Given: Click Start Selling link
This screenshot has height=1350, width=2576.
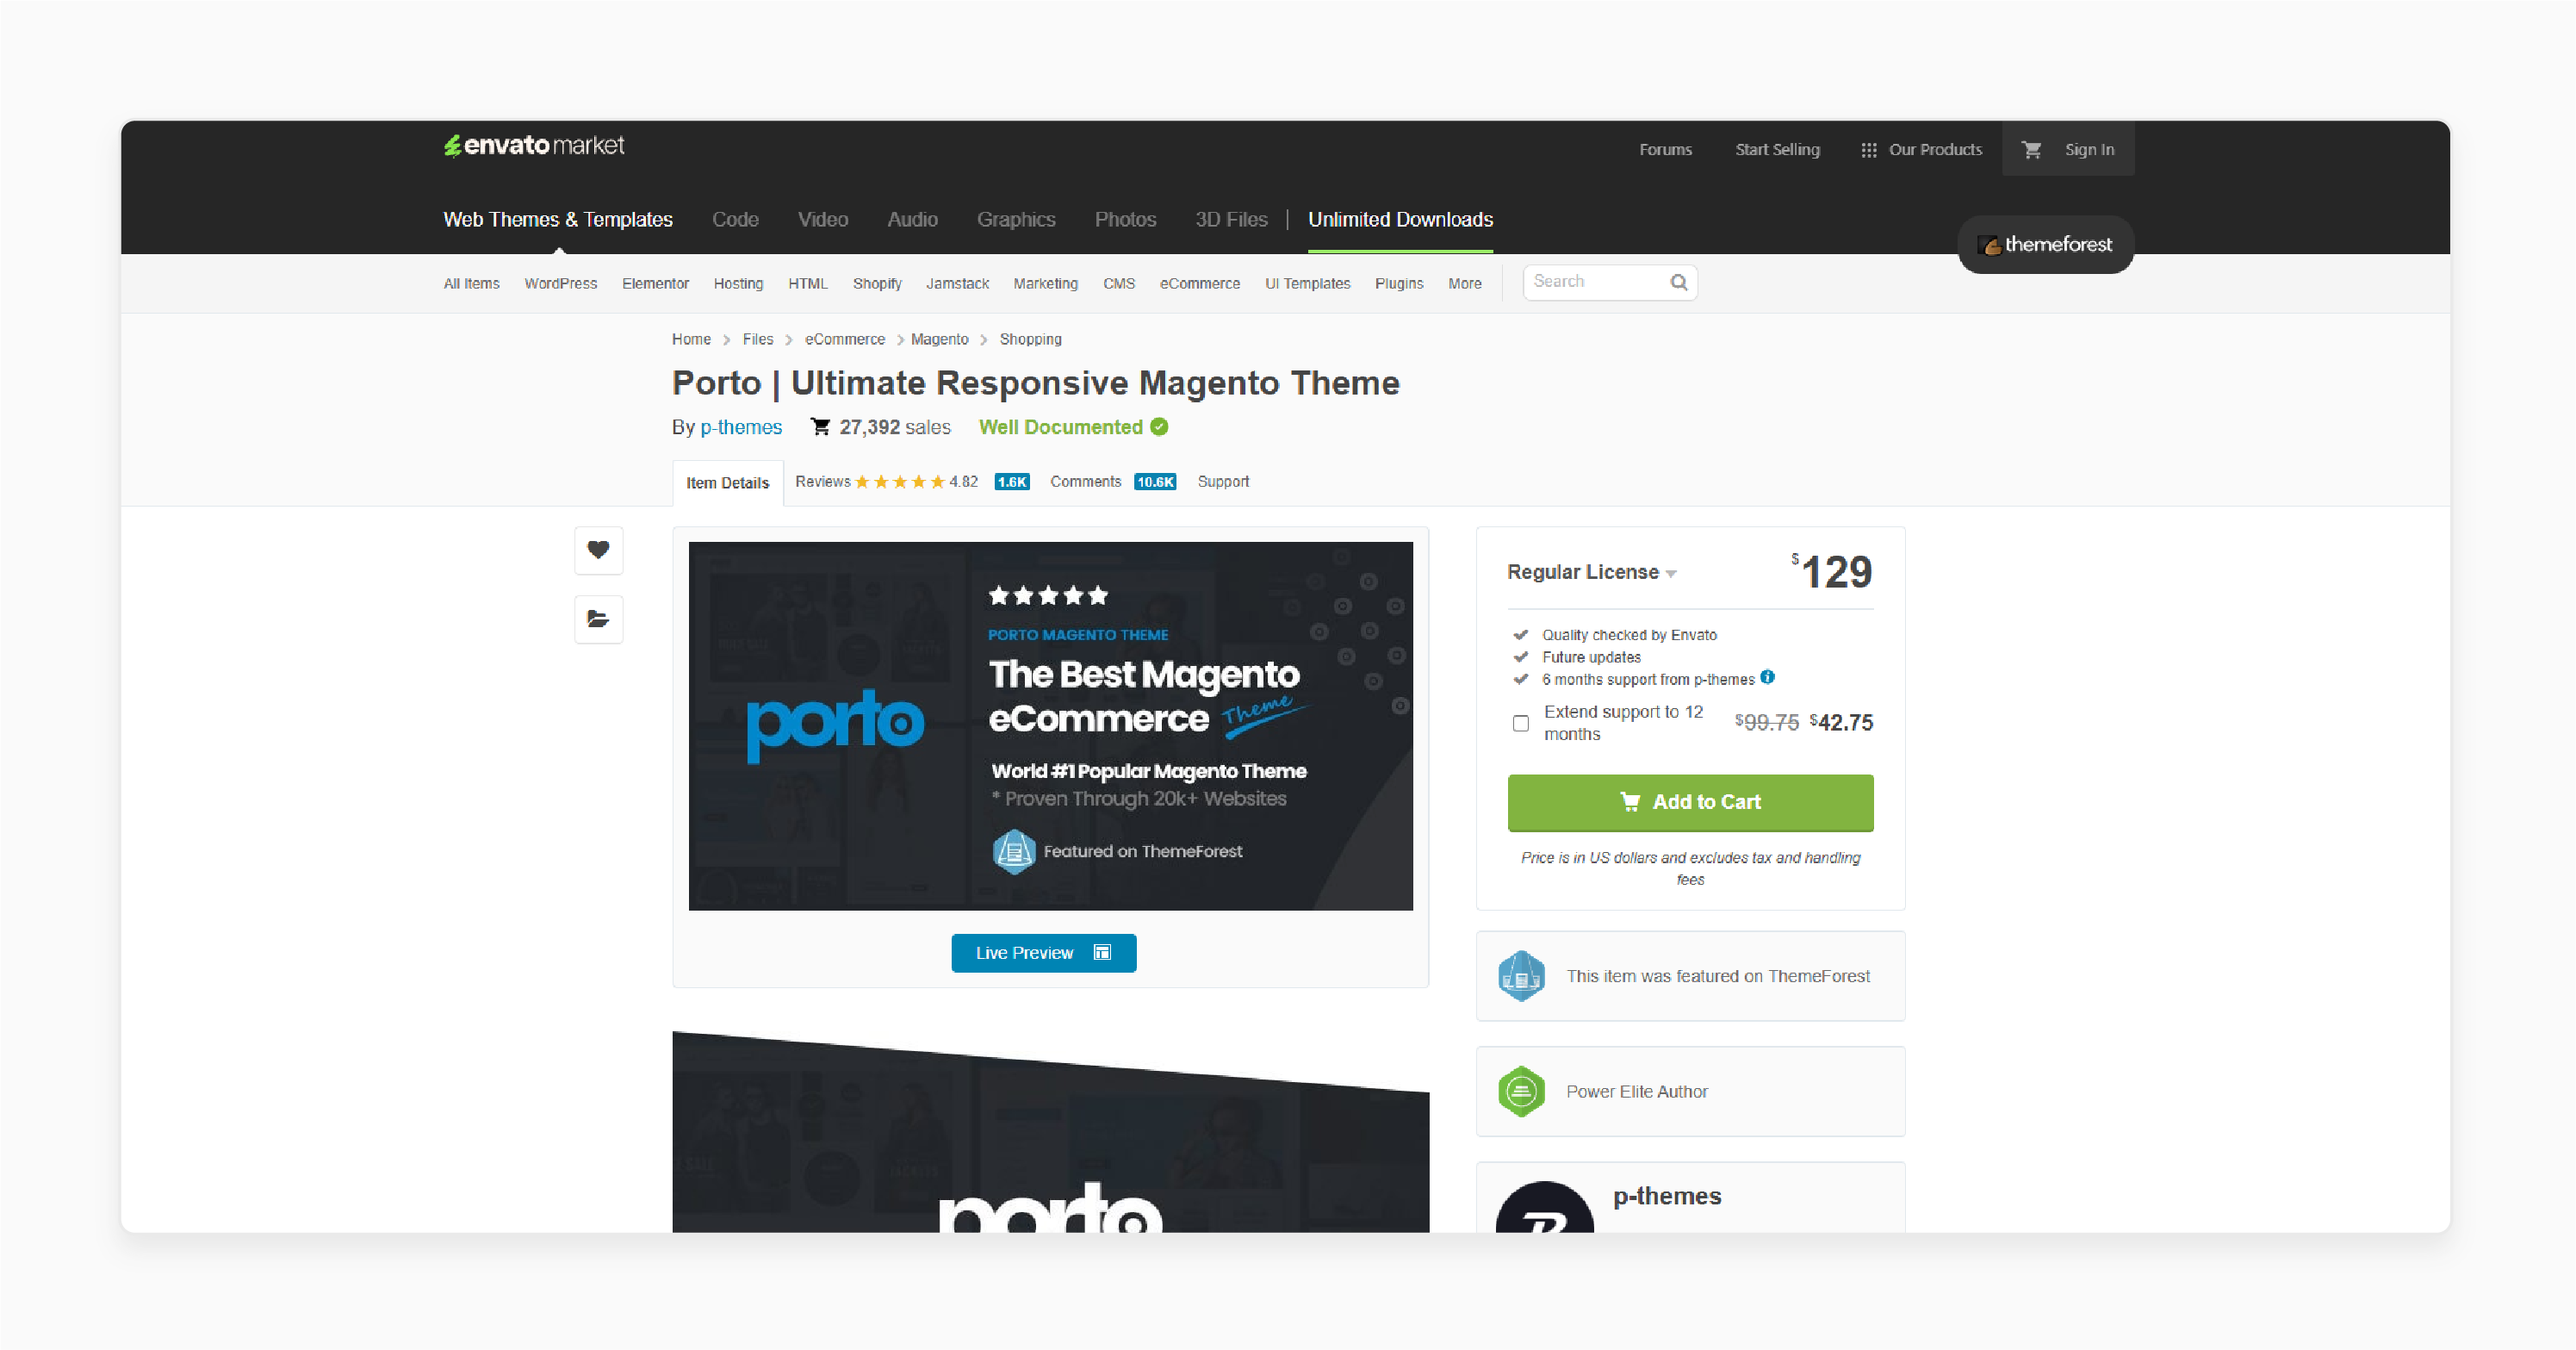Looking at the screenshot, I should click(x=1777, y=150).
